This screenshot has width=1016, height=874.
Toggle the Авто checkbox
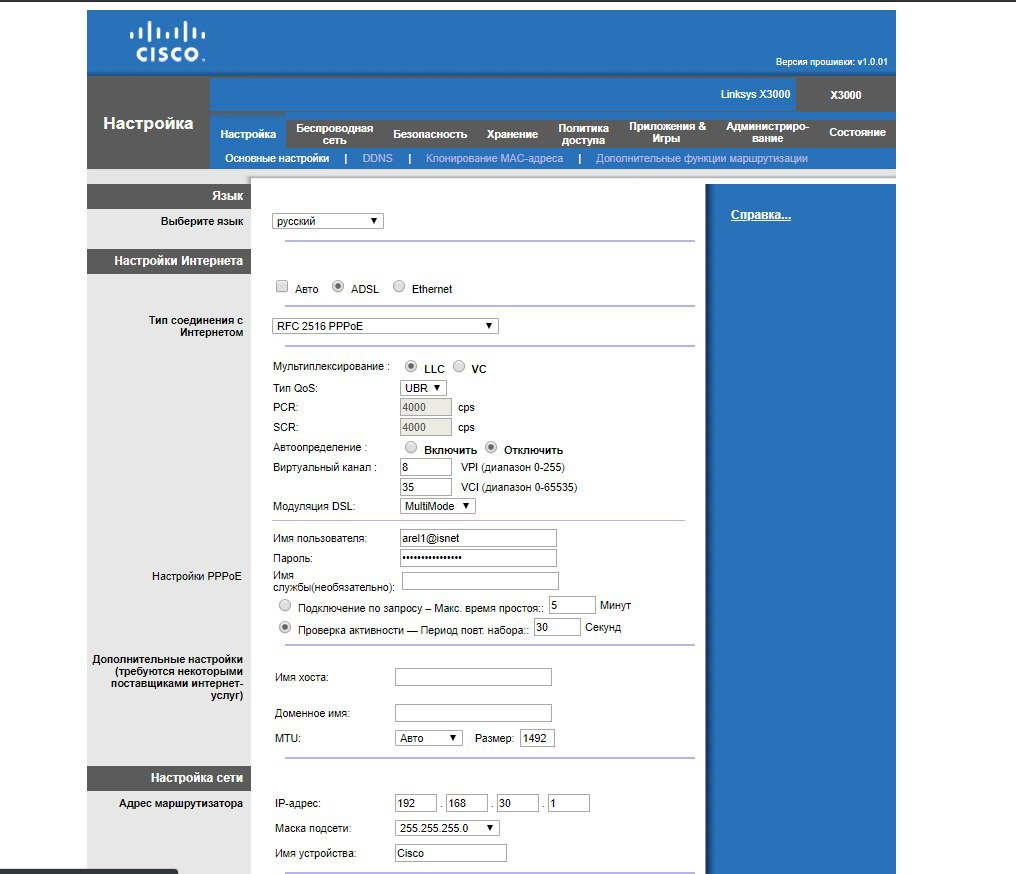click(x=282, y=286)
